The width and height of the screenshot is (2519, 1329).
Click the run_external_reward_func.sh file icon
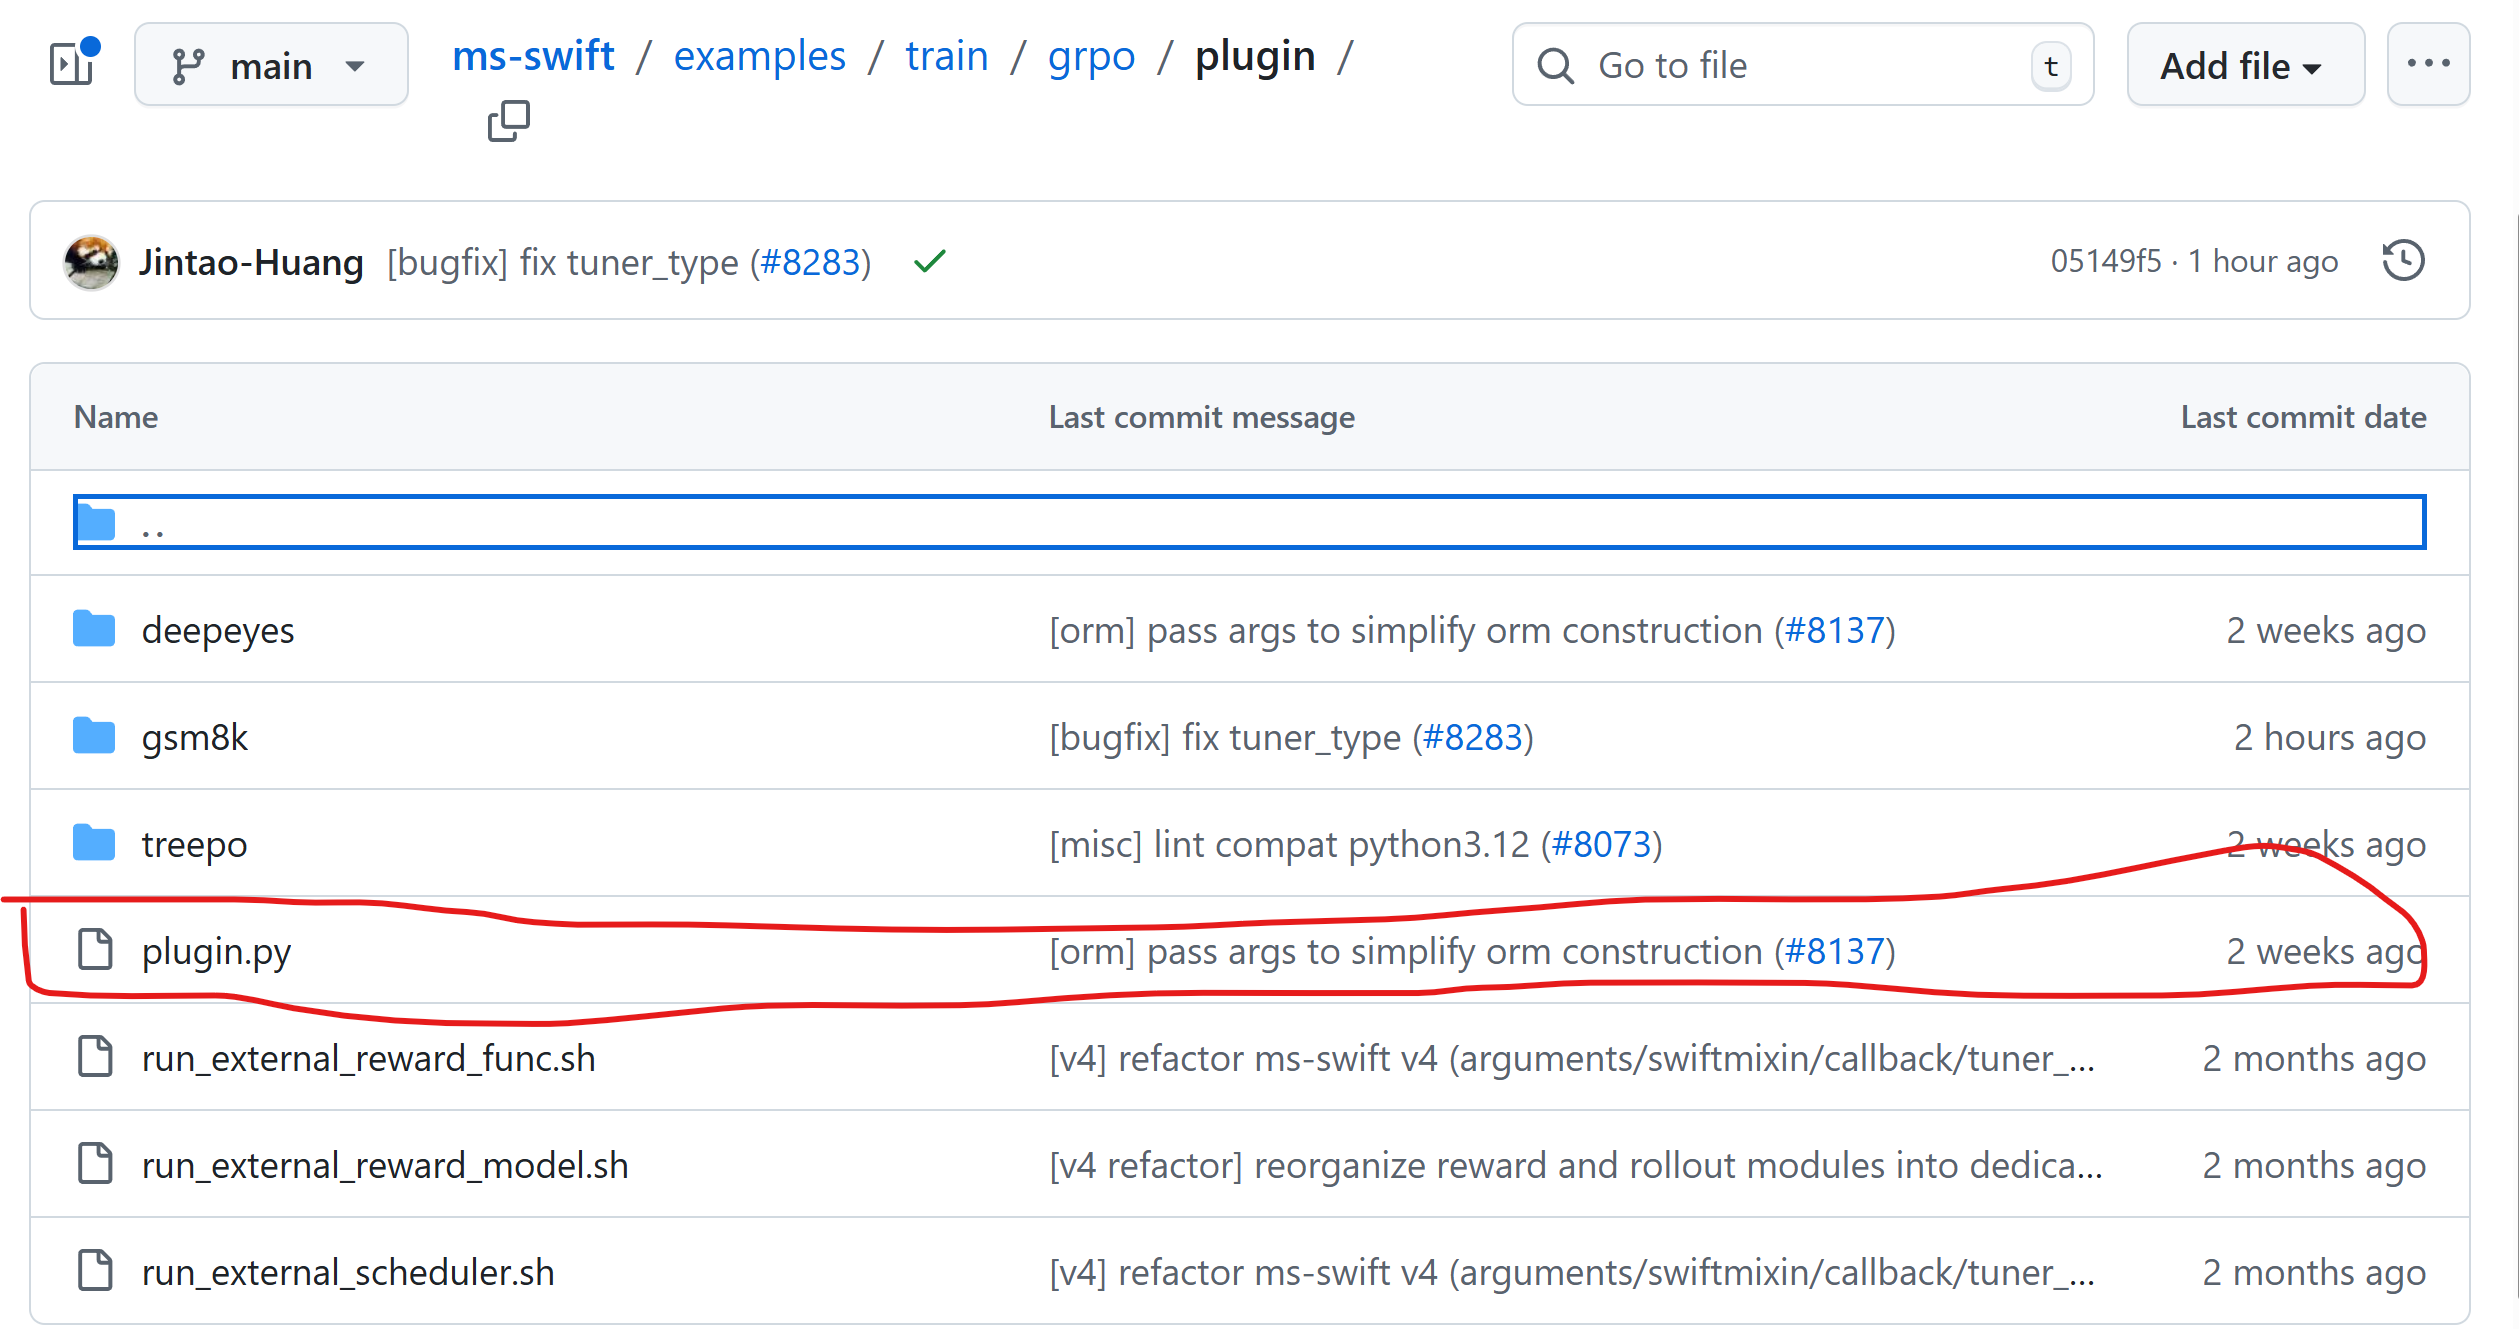coord(95,1057)
